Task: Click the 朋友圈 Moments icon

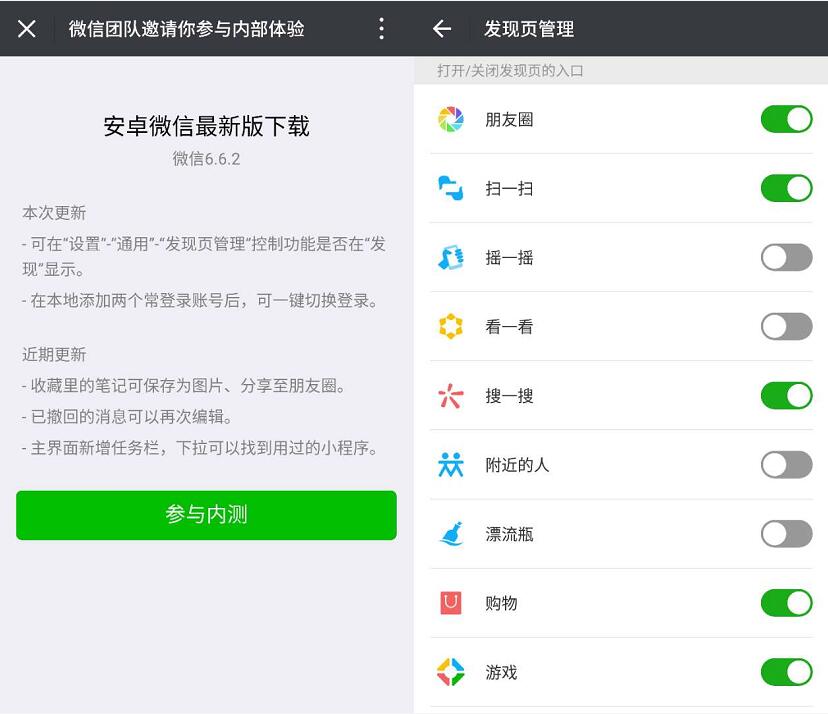Action: point(450,119)
